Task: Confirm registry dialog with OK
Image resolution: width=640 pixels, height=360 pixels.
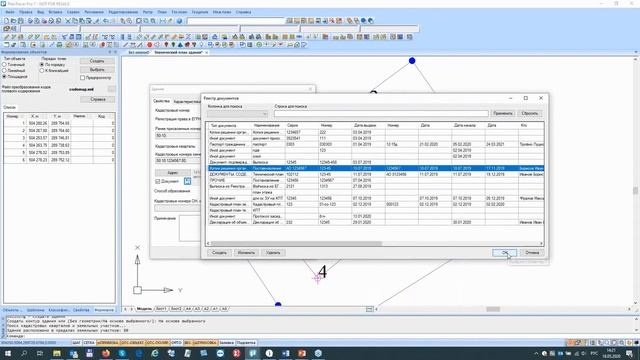Action: pyautogui.click(x=504, y=253)
